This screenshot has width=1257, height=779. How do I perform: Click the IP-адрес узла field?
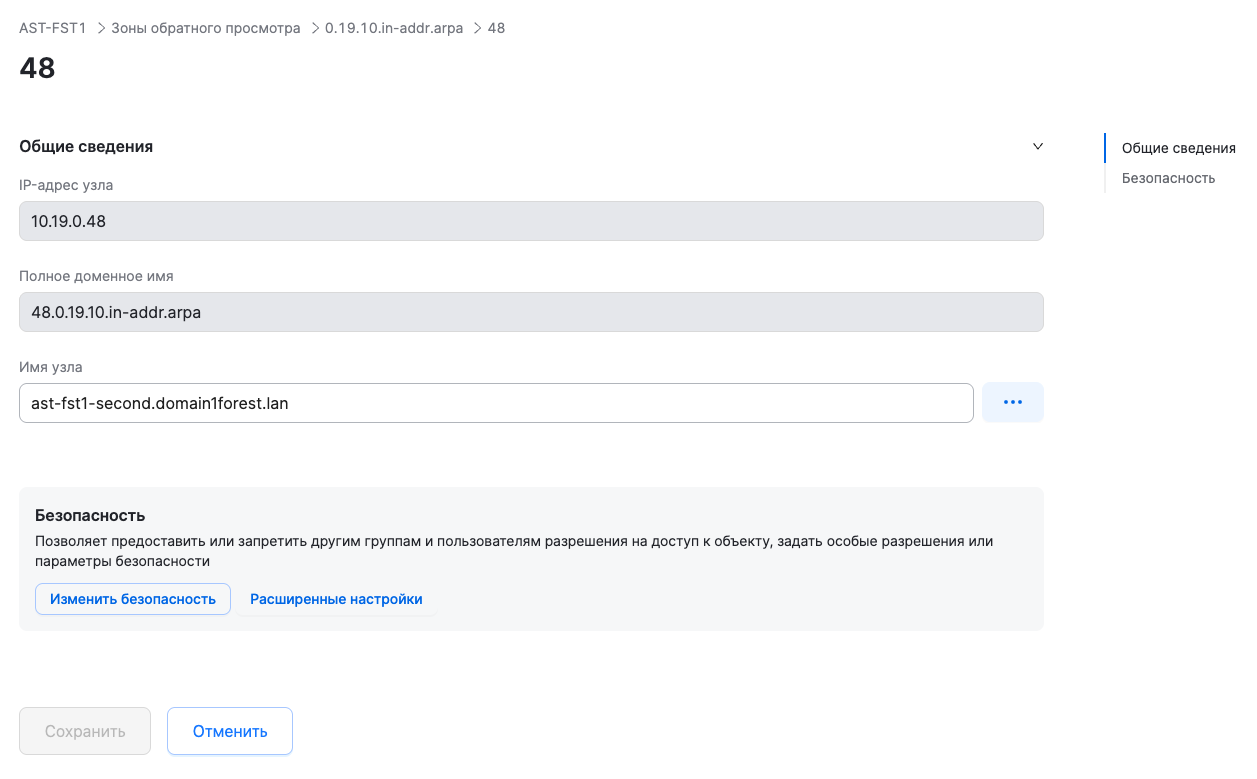coord(531,221)
